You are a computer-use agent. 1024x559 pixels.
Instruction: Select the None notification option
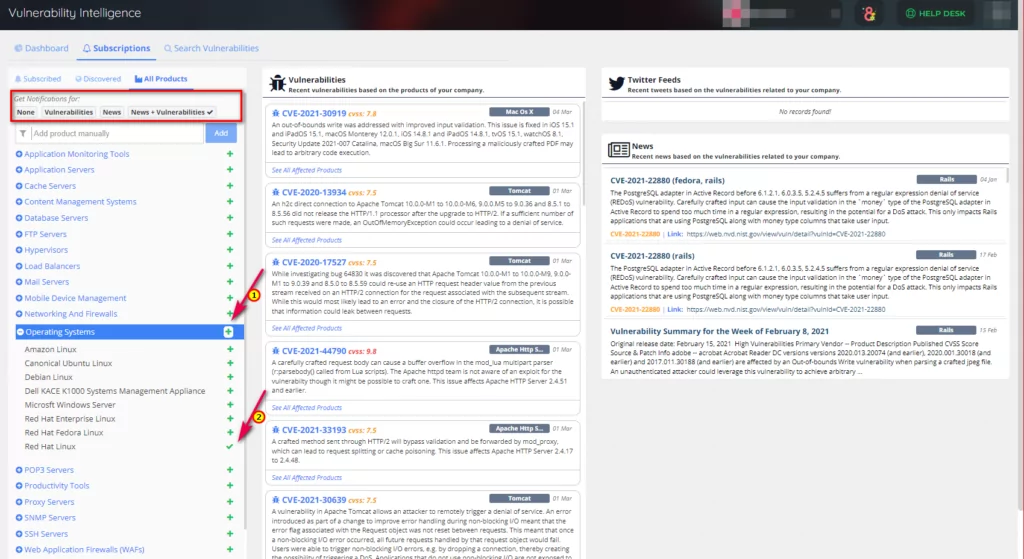[x=25, y=112]
